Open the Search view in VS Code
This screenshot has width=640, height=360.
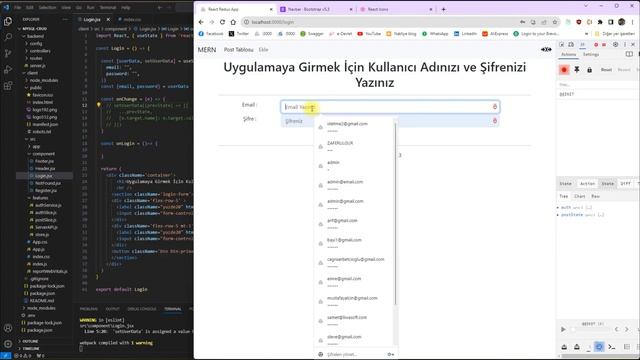point(8,37)
